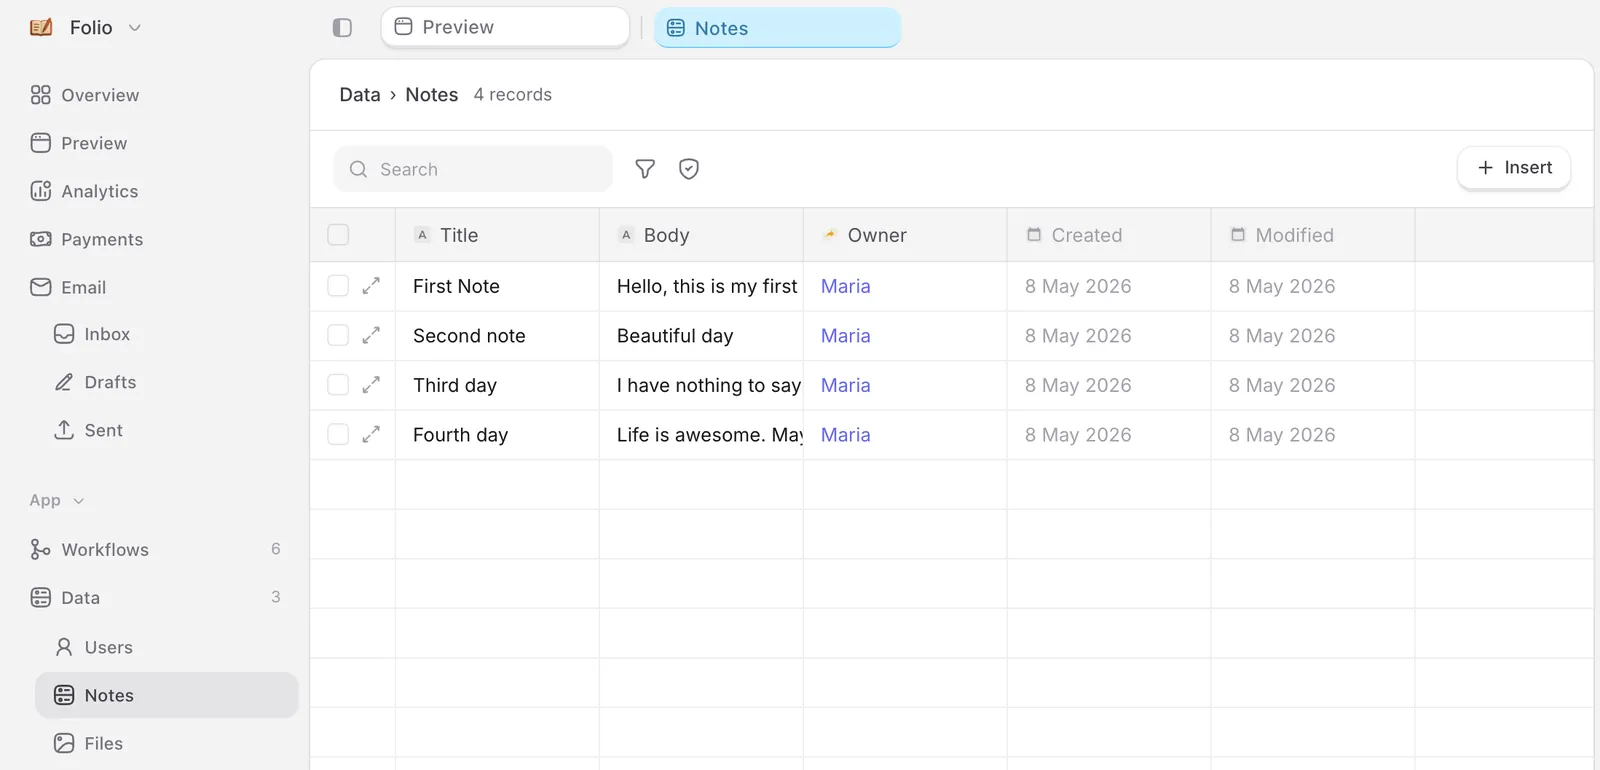Click the shield permissions icon

click(689, 169)
